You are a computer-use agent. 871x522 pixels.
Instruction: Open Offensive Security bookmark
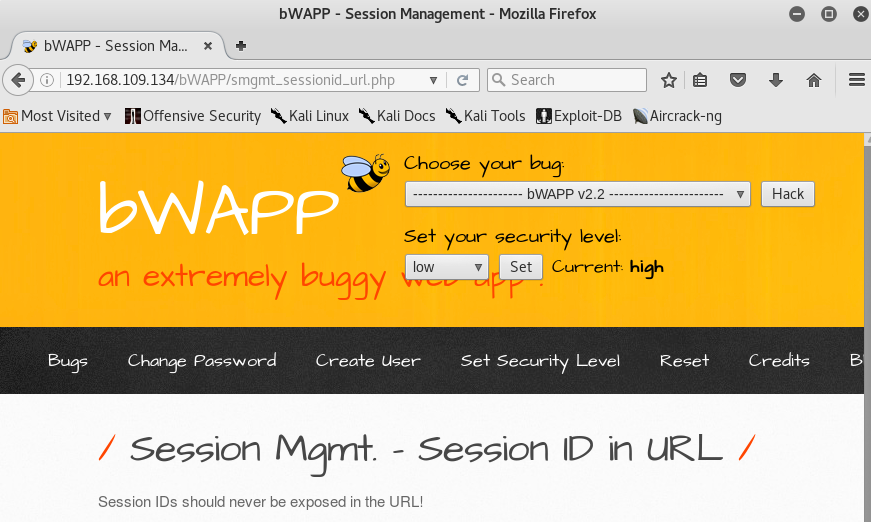[x=193, y=116]
